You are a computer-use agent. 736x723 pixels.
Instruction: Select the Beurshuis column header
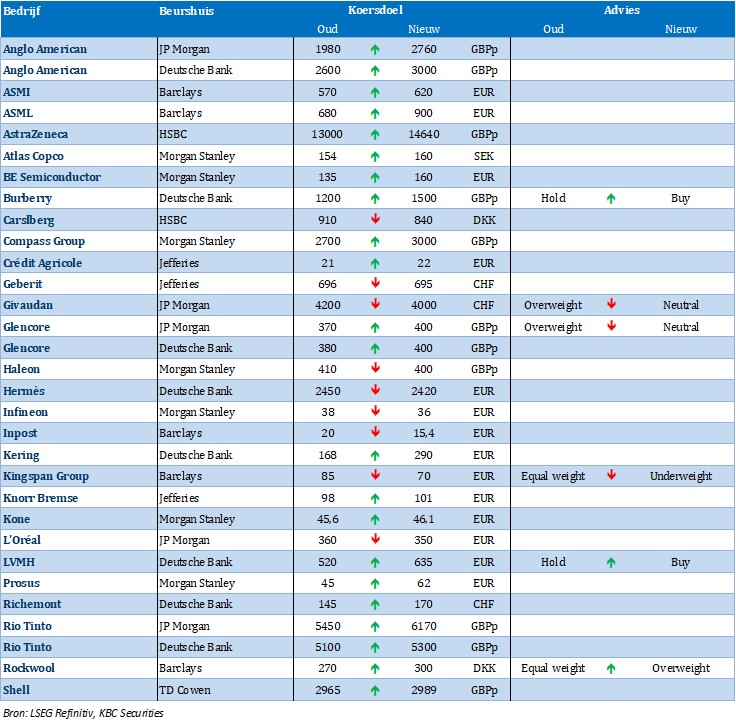(x=186, y=10)
